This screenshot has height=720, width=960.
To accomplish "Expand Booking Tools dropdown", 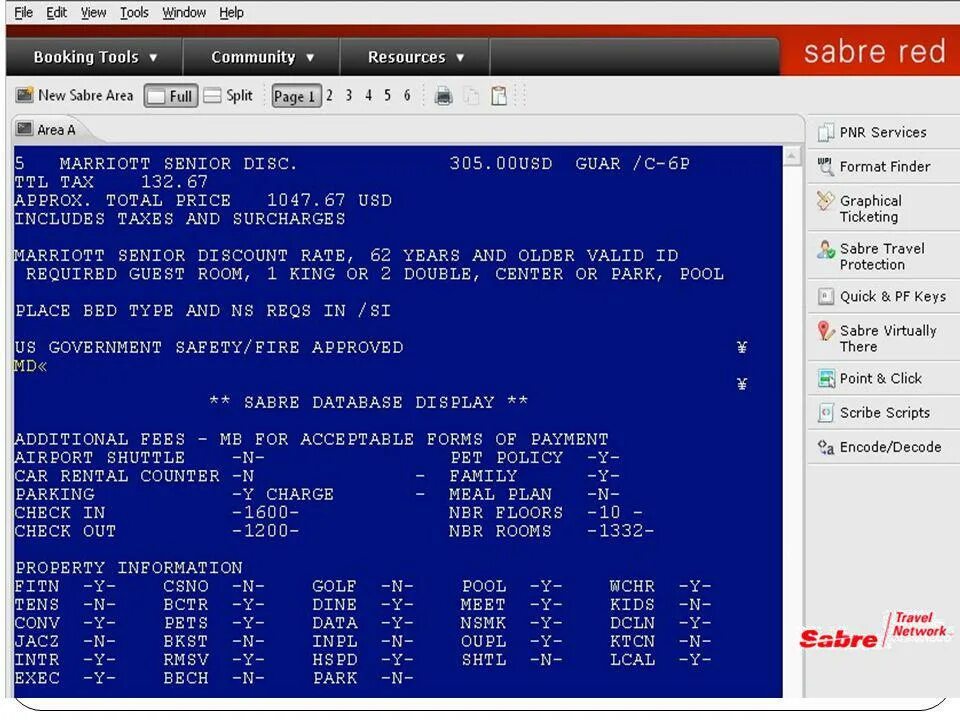I will 96,57.
